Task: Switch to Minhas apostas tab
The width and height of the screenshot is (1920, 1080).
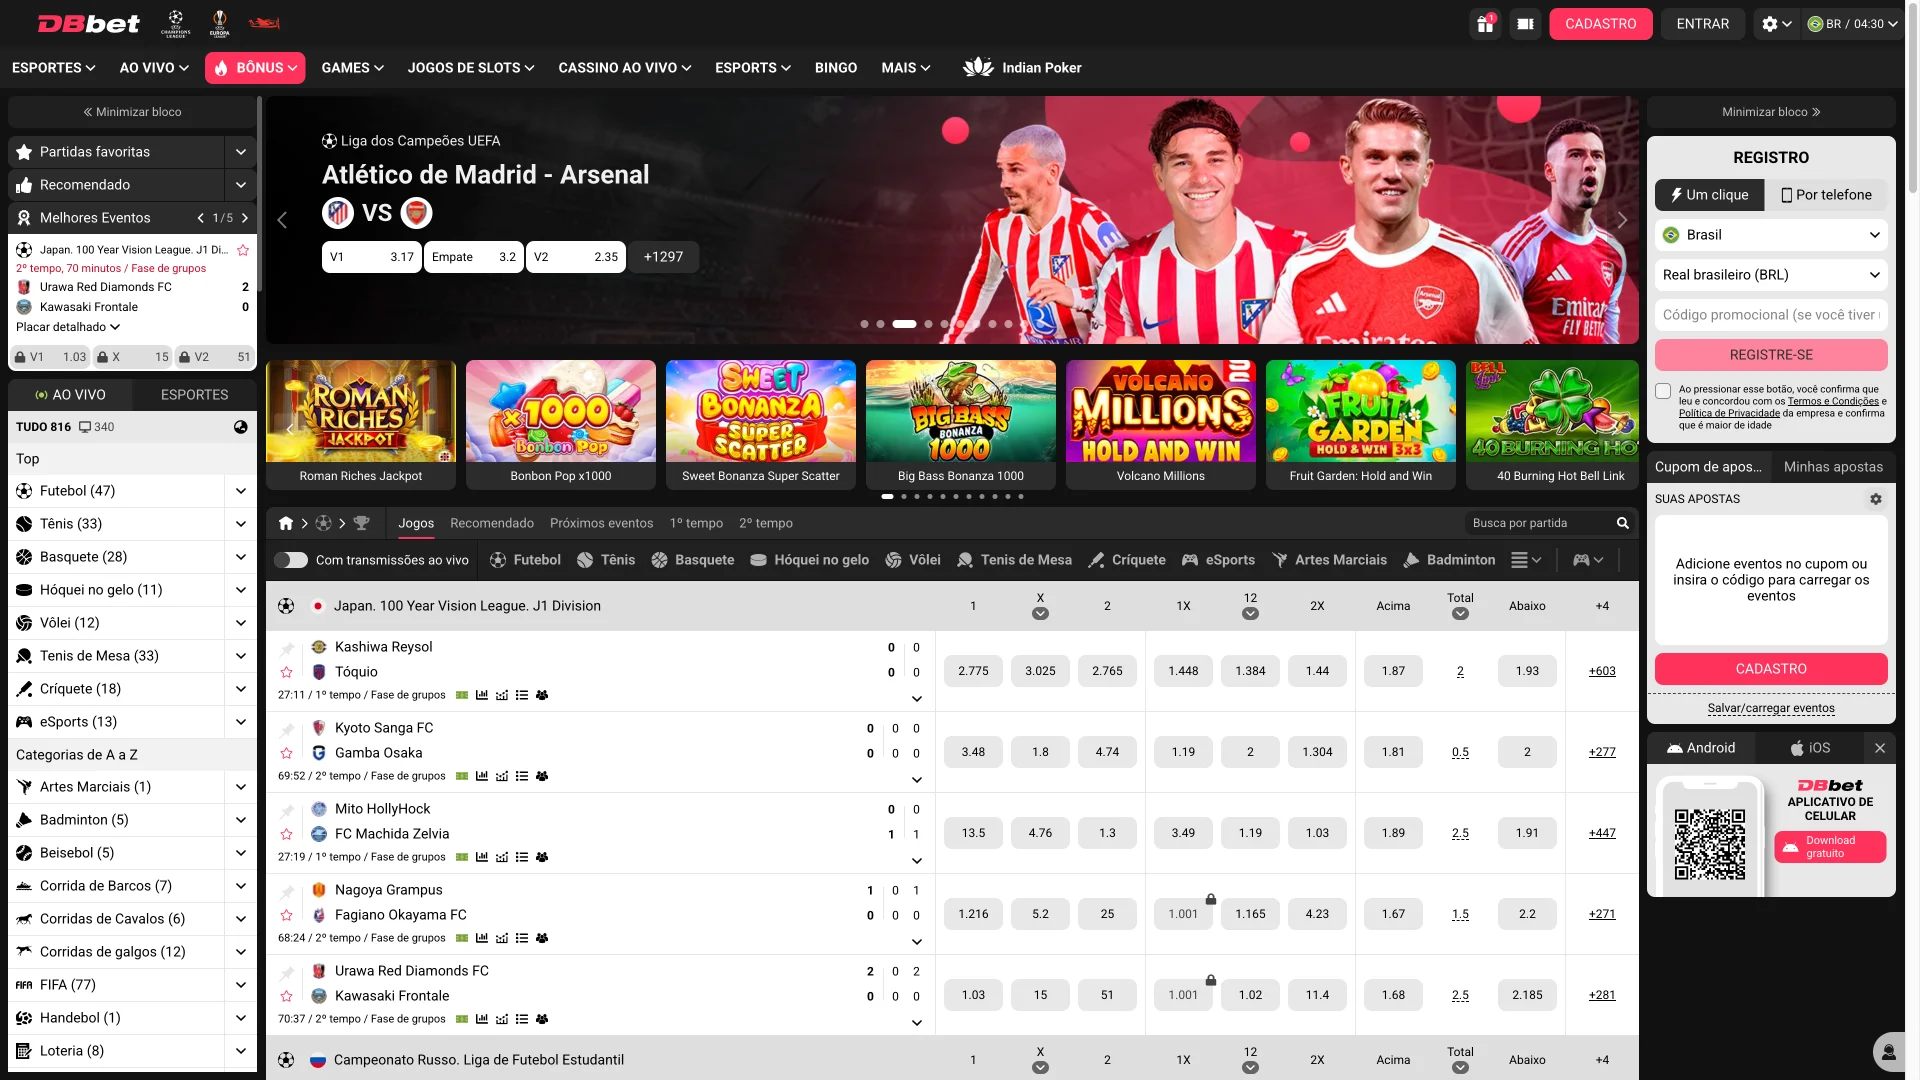Action: pyautogui.click(x=1833, y=467)
